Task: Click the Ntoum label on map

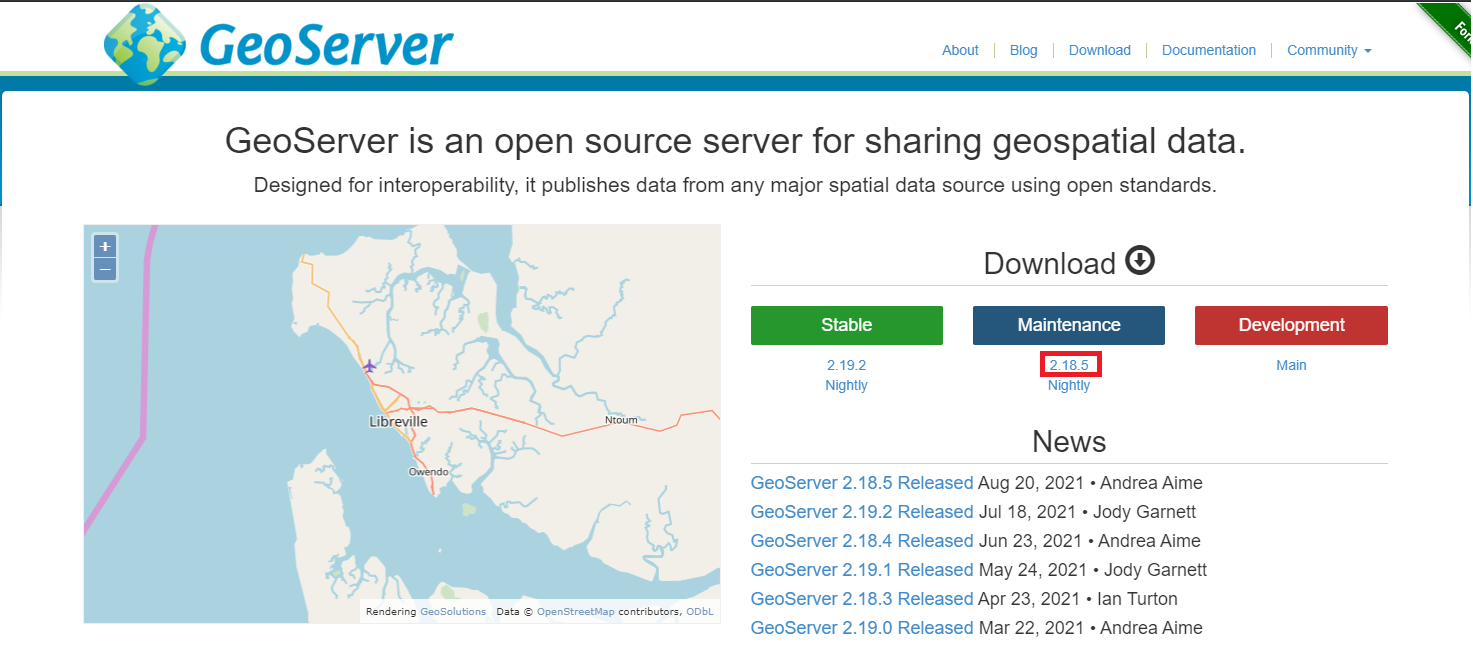Action: tap(621, 420)
